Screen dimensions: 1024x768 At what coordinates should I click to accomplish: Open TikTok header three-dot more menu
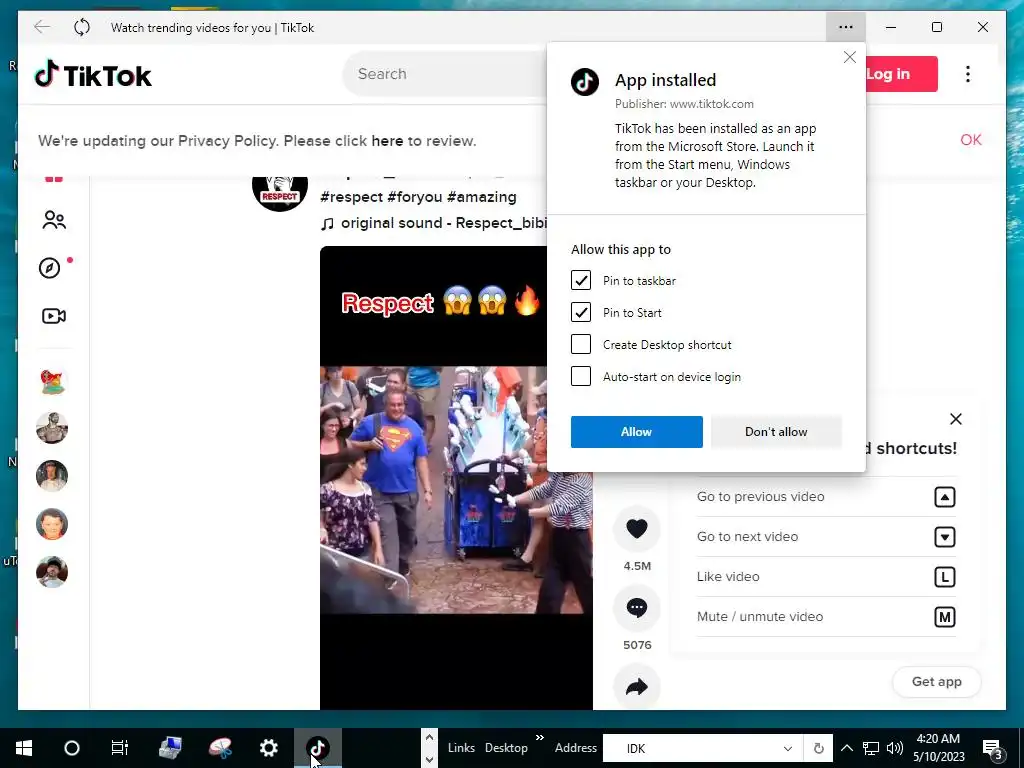(x=968, y=74)
